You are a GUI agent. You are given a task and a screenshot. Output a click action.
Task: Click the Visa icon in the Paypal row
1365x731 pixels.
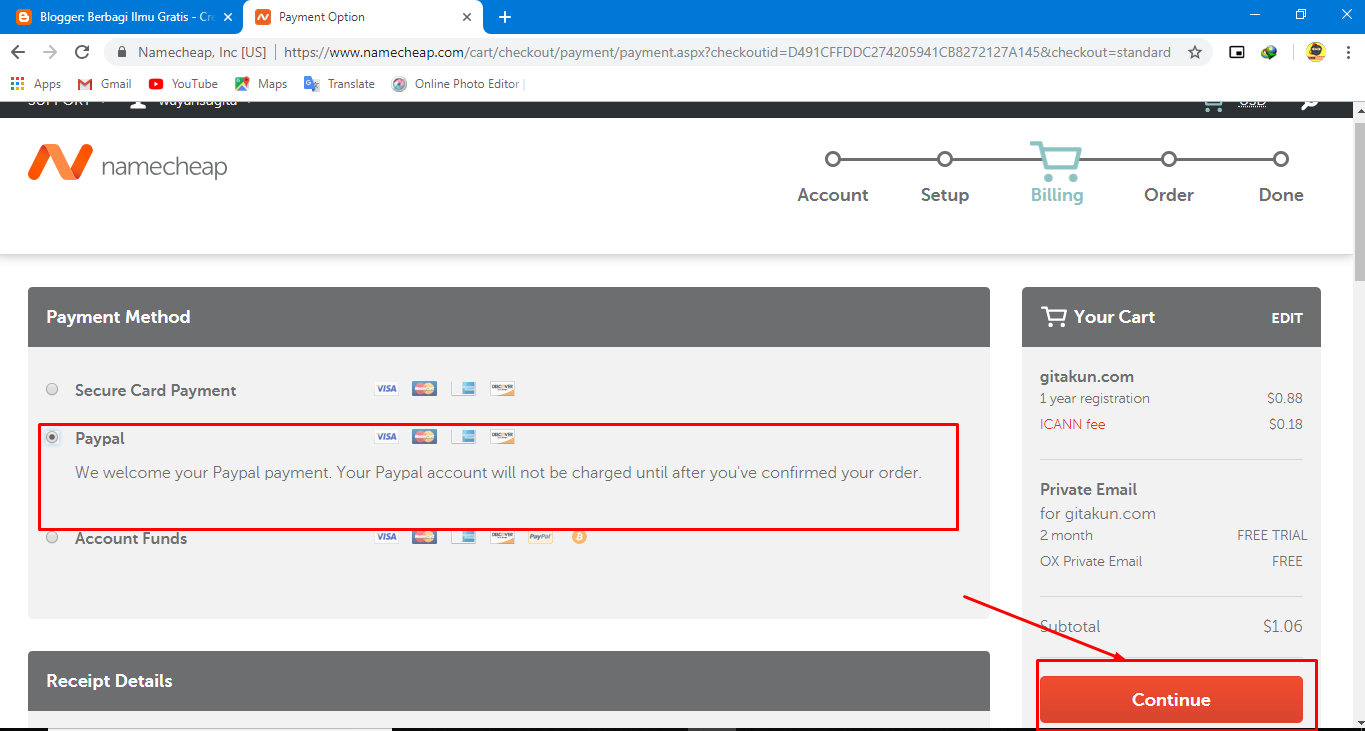[386, 437]
